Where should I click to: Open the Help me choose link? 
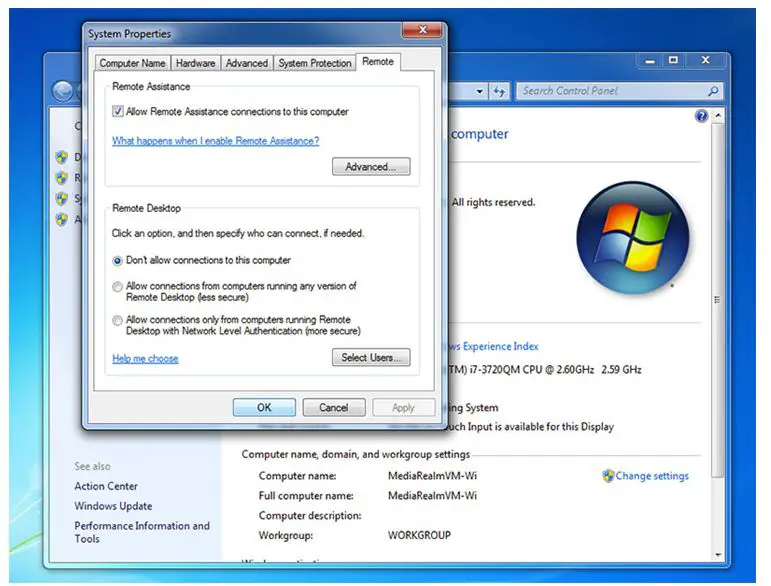[x=145, y=358]
